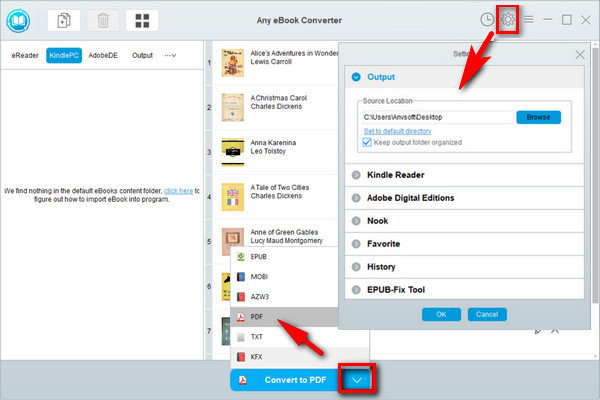Switch to grid view icon
Viewport: 600px width, 400px height.
point(142,20)
